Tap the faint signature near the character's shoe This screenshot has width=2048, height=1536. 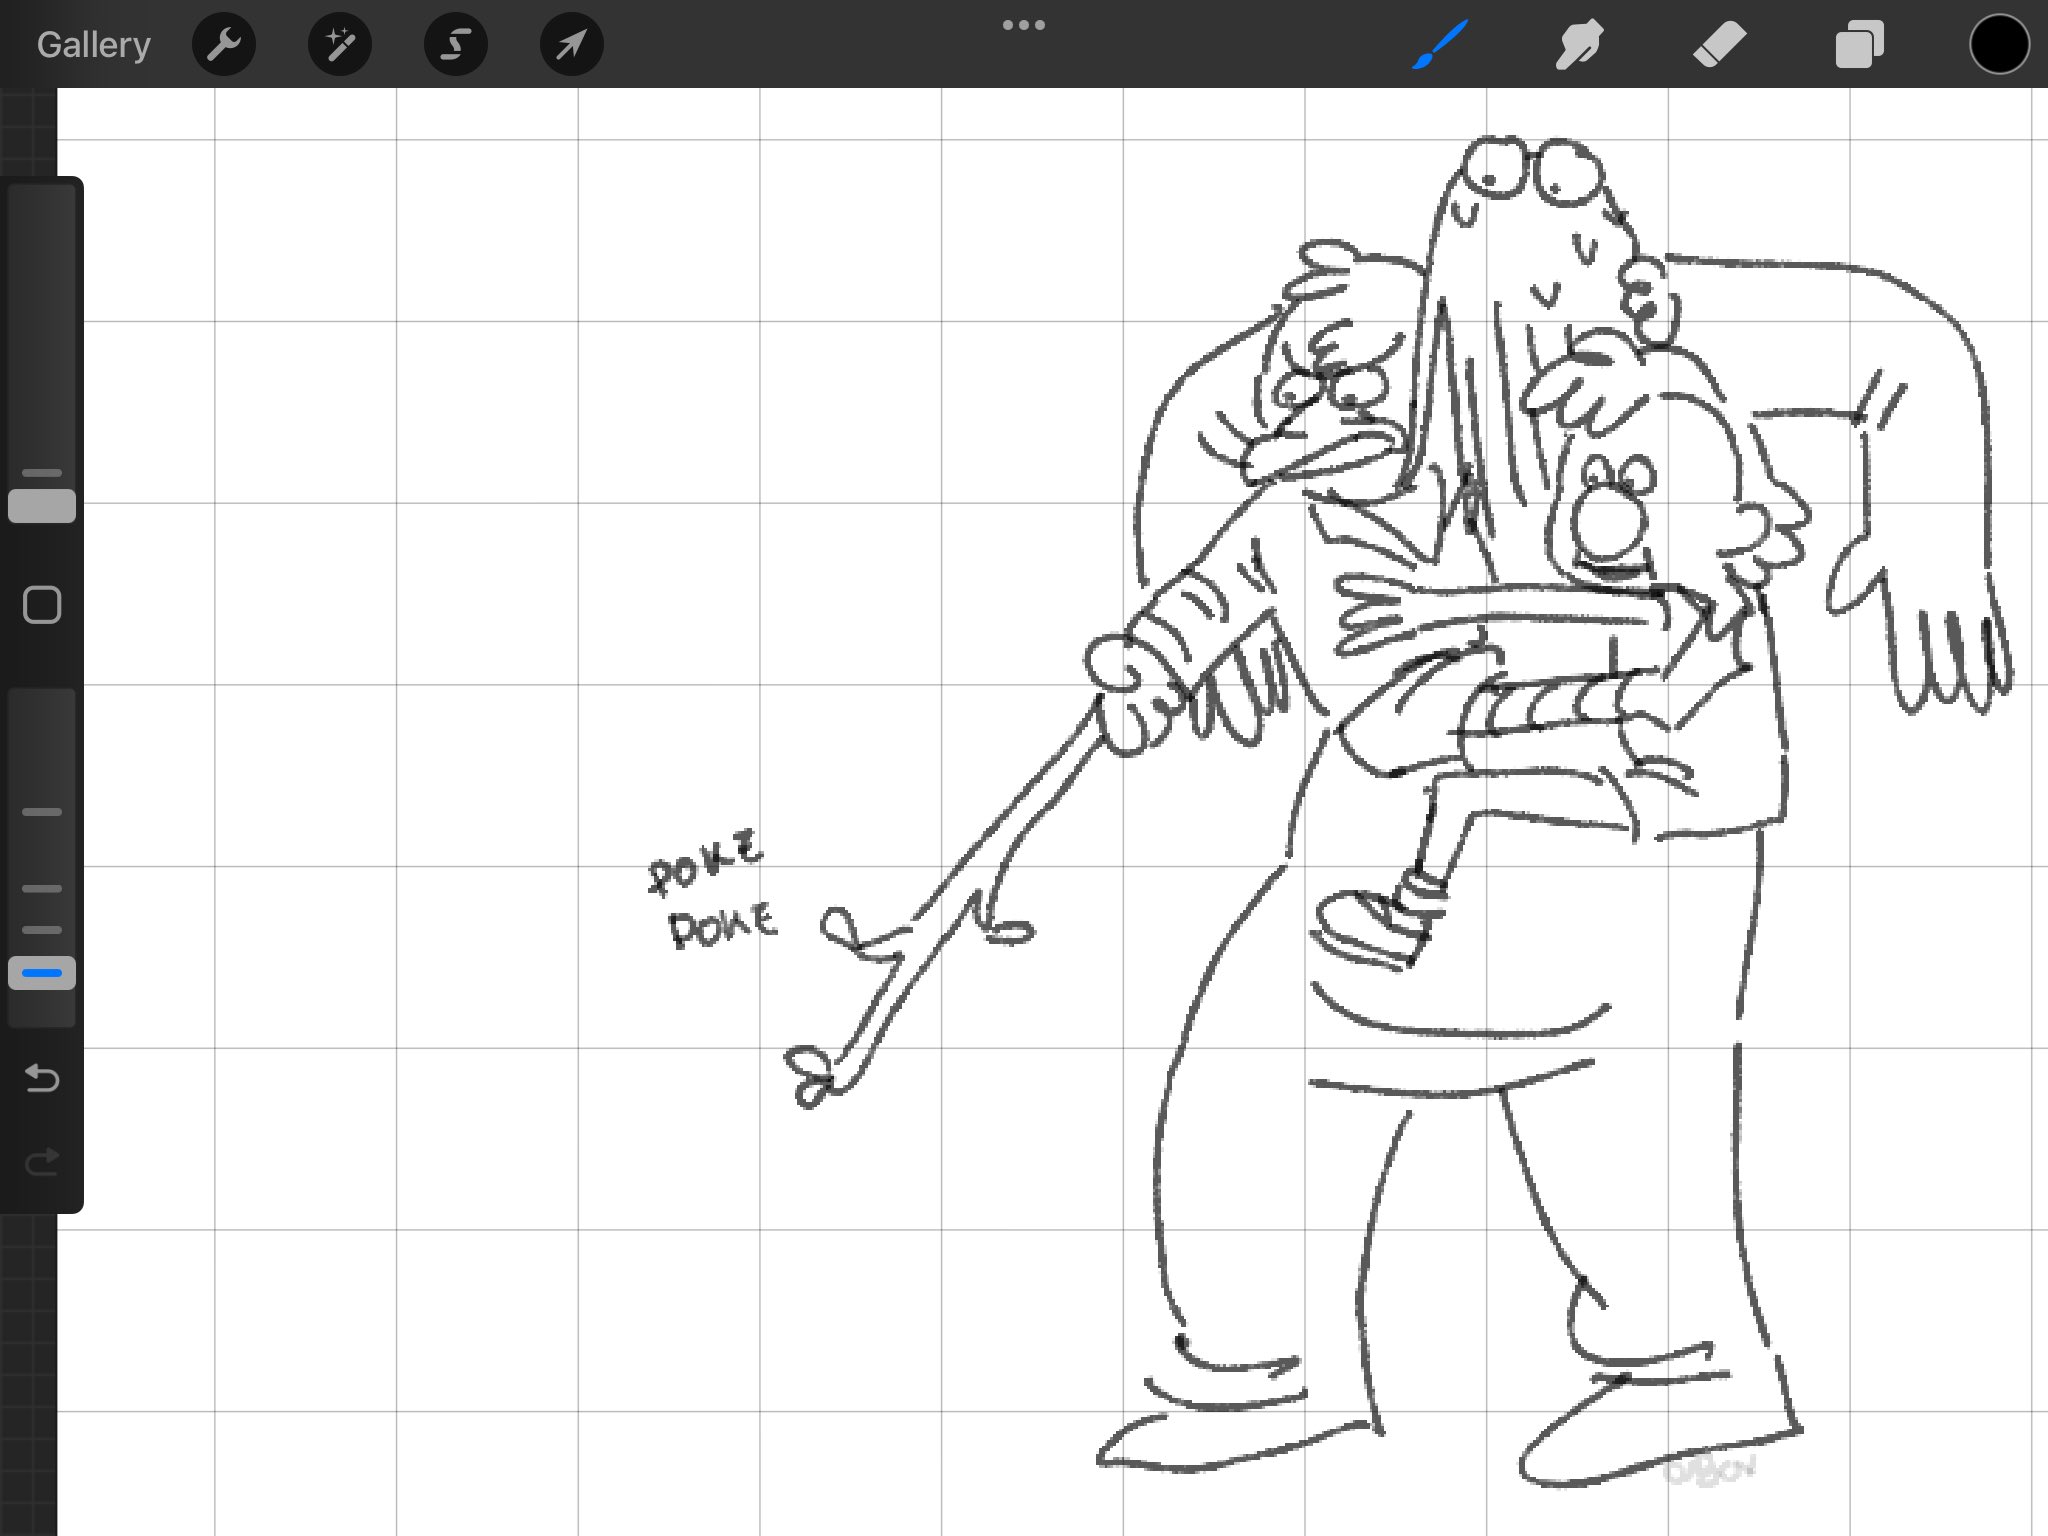(x=1710, y=1470)
